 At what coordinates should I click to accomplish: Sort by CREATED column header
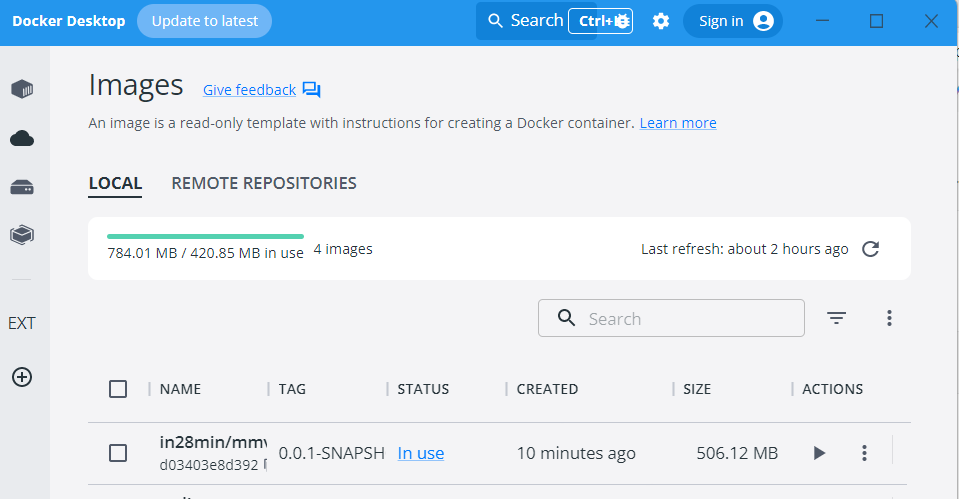point(547,389)
